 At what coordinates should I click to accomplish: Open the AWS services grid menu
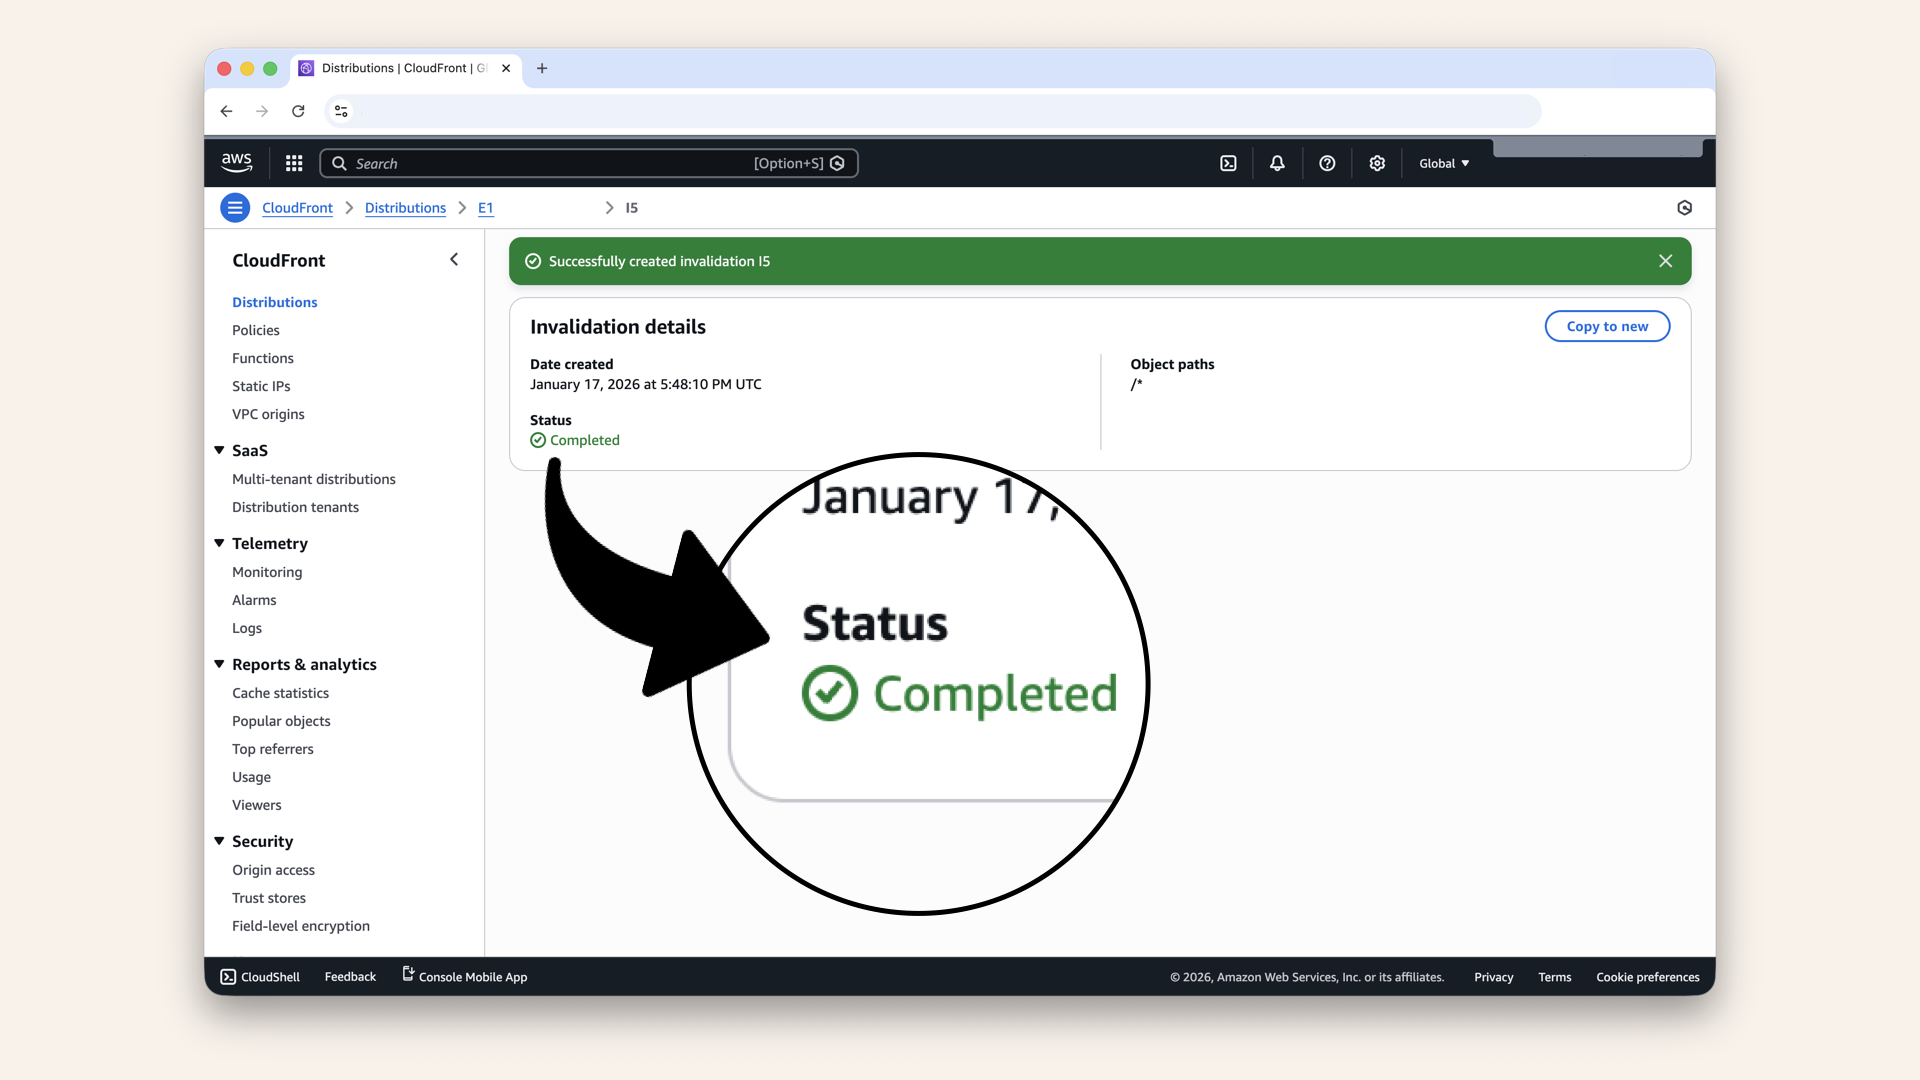tap(294, 163)
